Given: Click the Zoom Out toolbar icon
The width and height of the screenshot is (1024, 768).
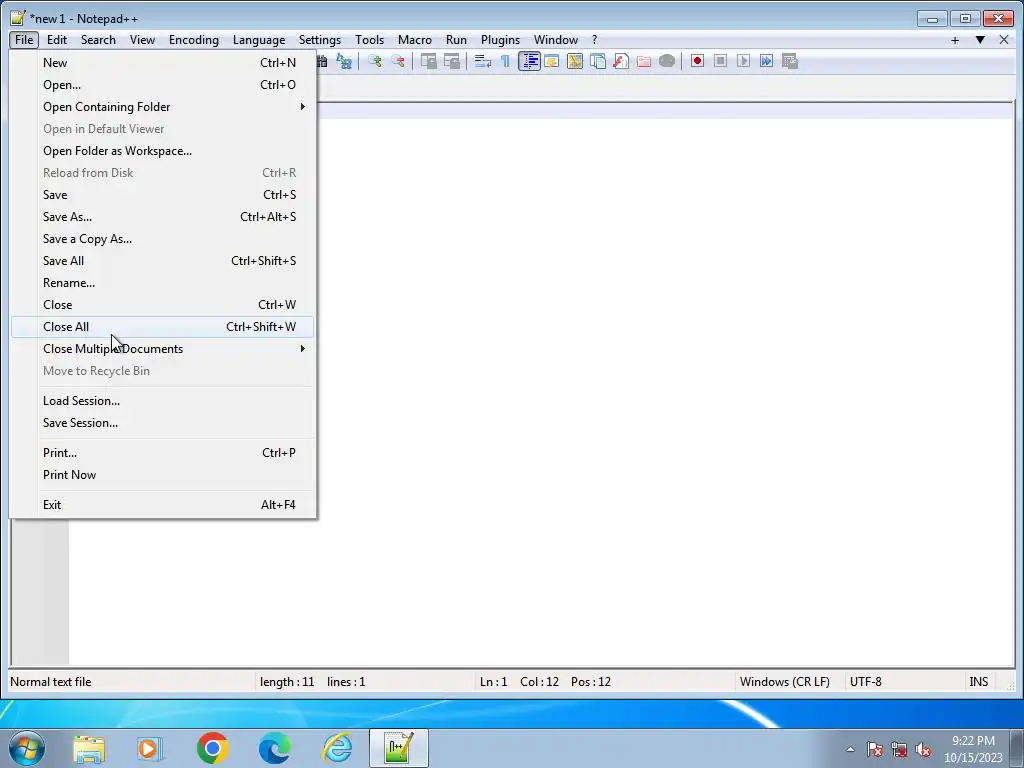Looking at the screenshot, I should pyautogui.click(x=398, y=61).
